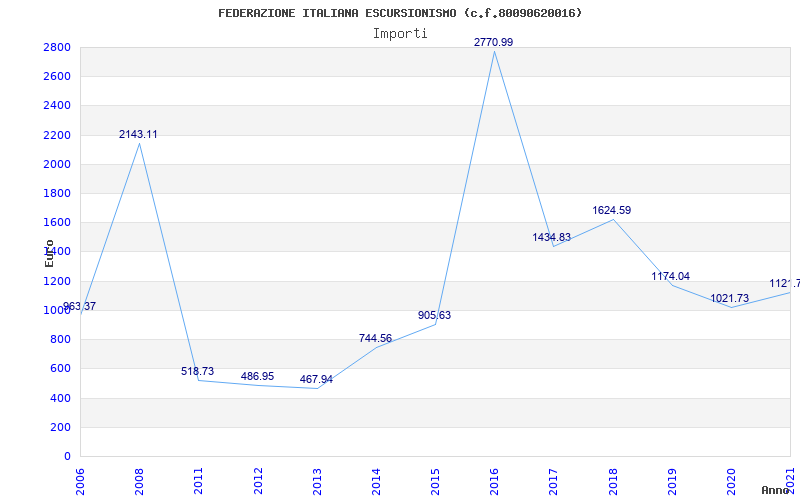Image resolution: width=800 pixels, height=500 pixels.
Task: Click the y-axis value 0
Action: 67,456
